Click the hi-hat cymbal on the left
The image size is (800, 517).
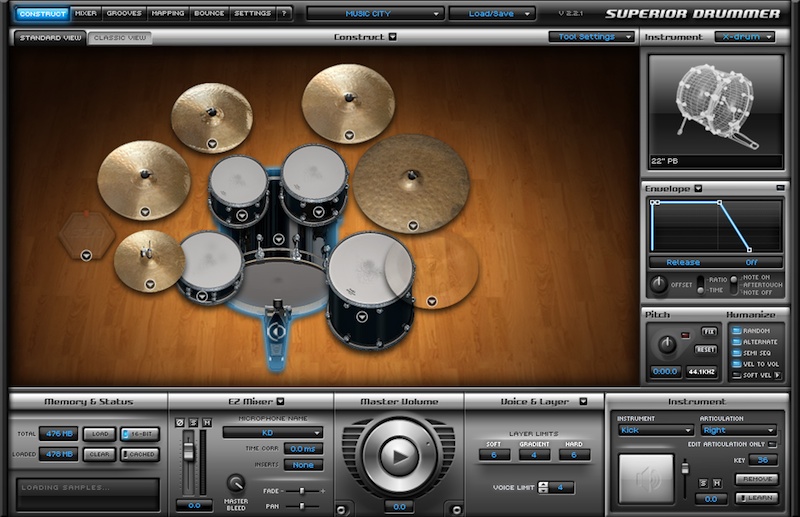[x=148, y=258]
